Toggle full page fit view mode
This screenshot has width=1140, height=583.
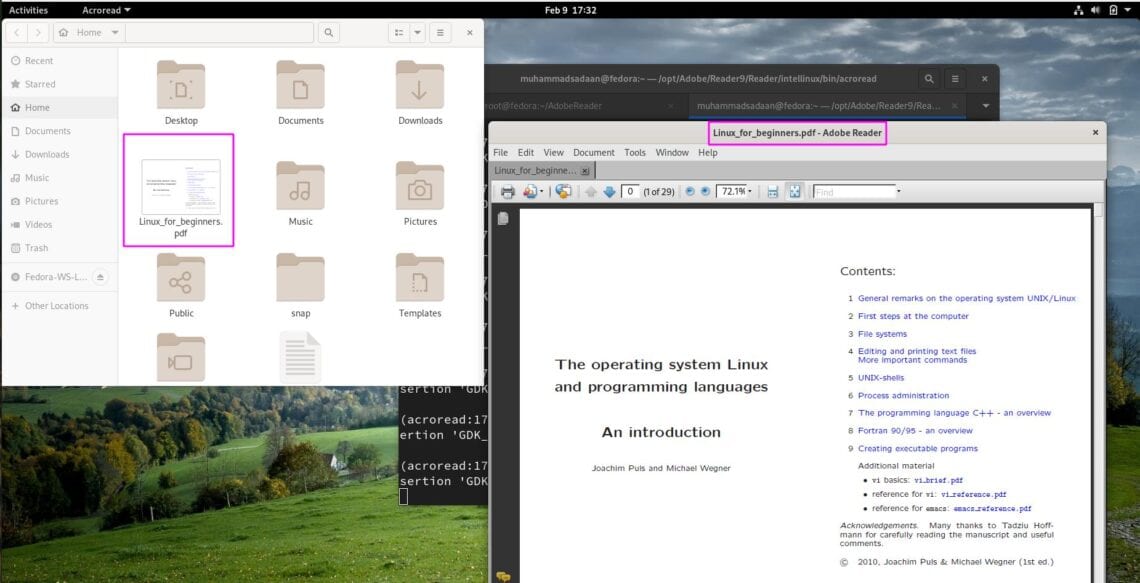coord(796,191)
